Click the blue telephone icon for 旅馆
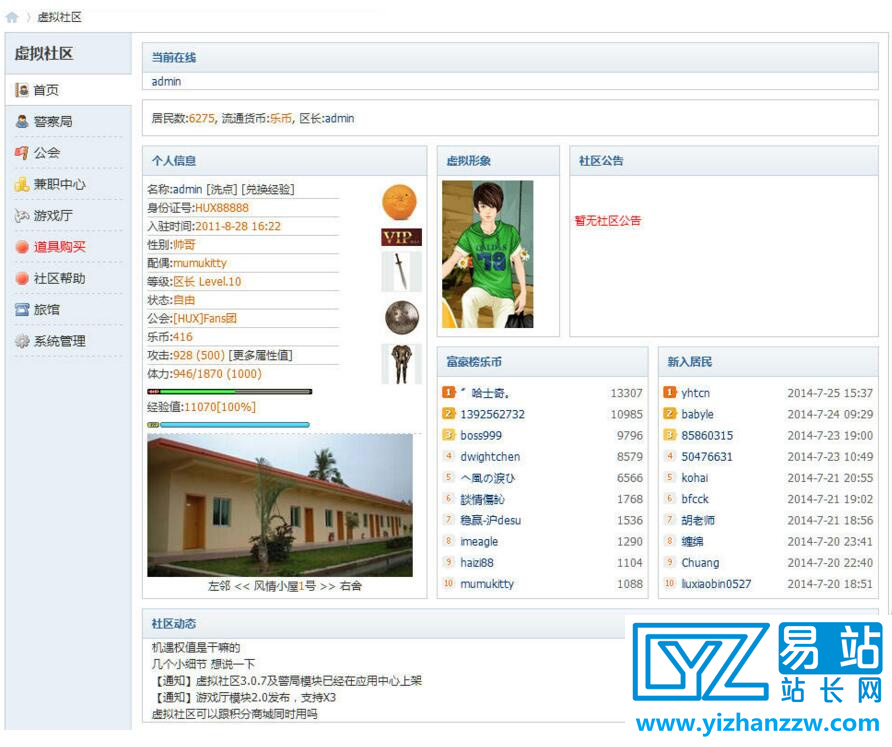 click(x=22, y=309)
